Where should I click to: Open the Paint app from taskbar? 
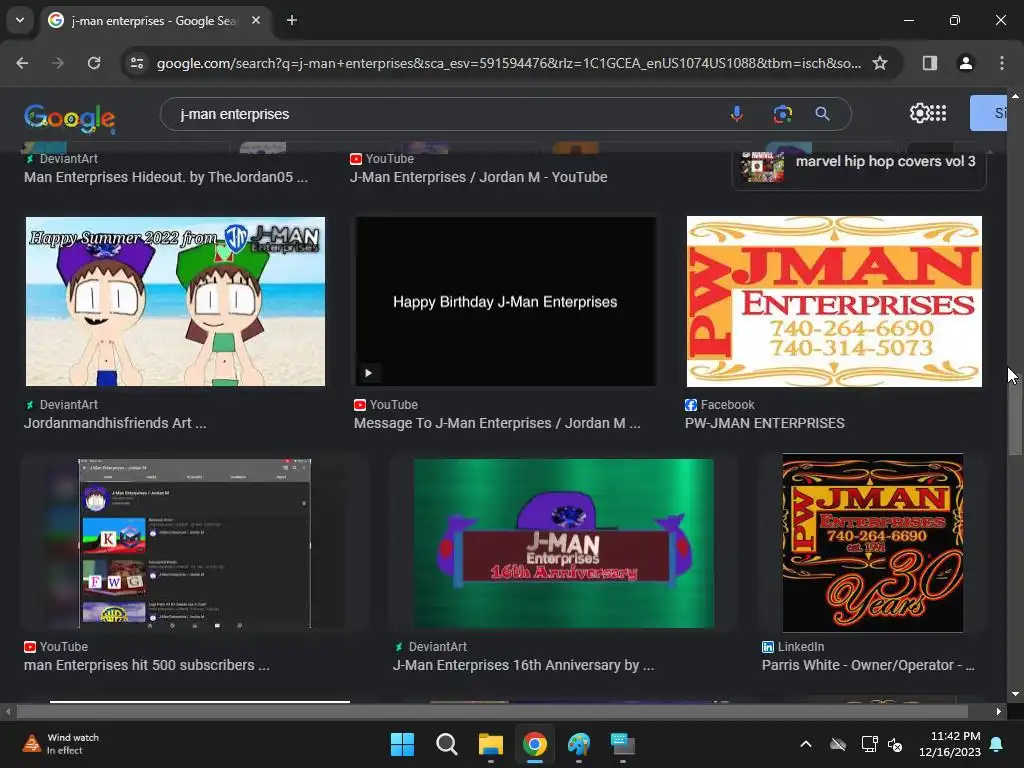click(579, 744)
